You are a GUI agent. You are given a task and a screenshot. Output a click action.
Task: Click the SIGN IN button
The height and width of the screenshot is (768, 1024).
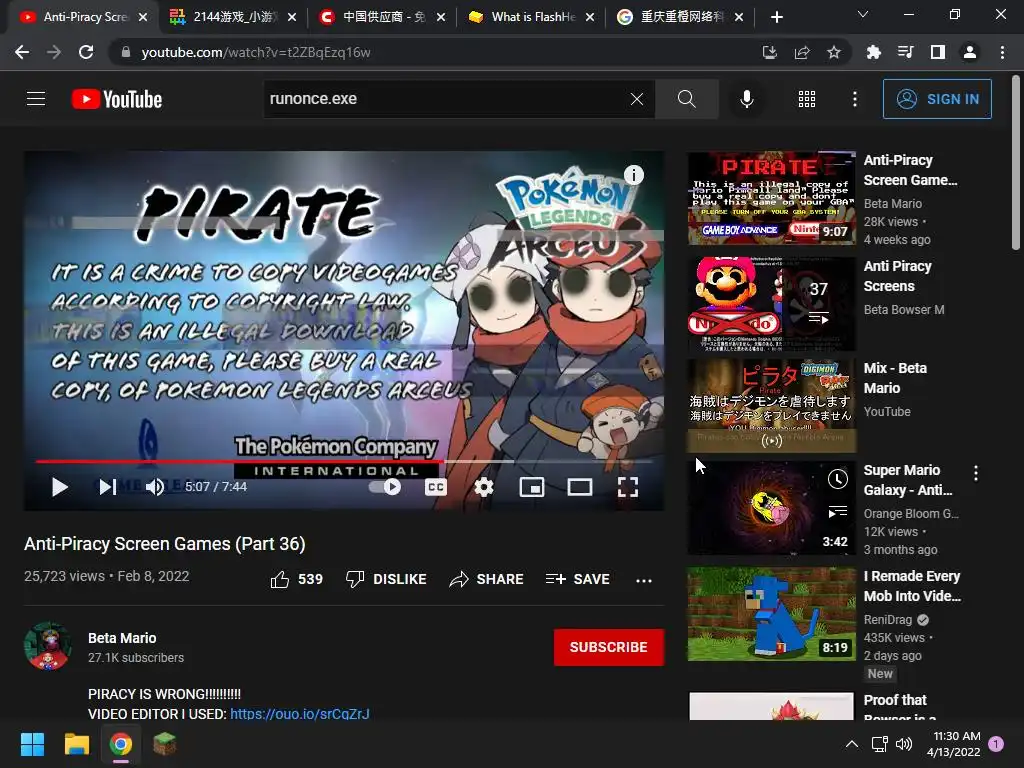coord(937,99)
